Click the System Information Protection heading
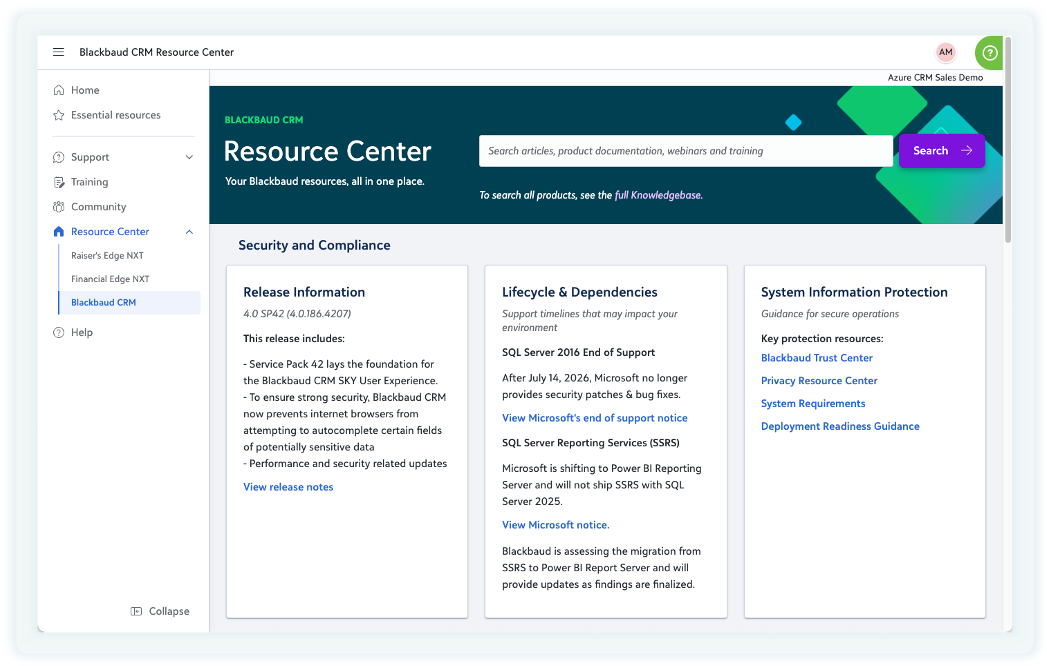Image resolution: width=1047 pixels, height=666 pixels. point(854,292)
